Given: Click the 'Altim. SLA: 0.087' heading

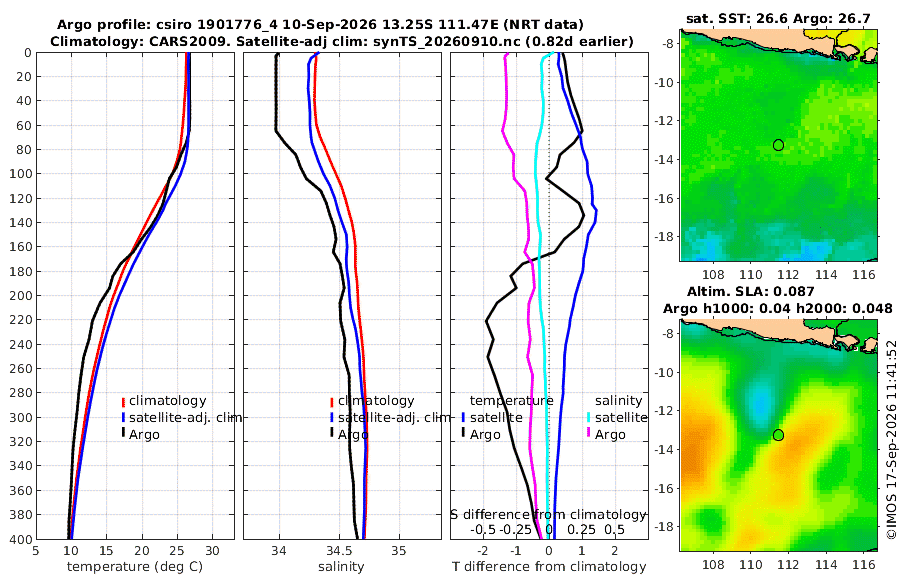Looking at the screenshot, I should [751, 292].
